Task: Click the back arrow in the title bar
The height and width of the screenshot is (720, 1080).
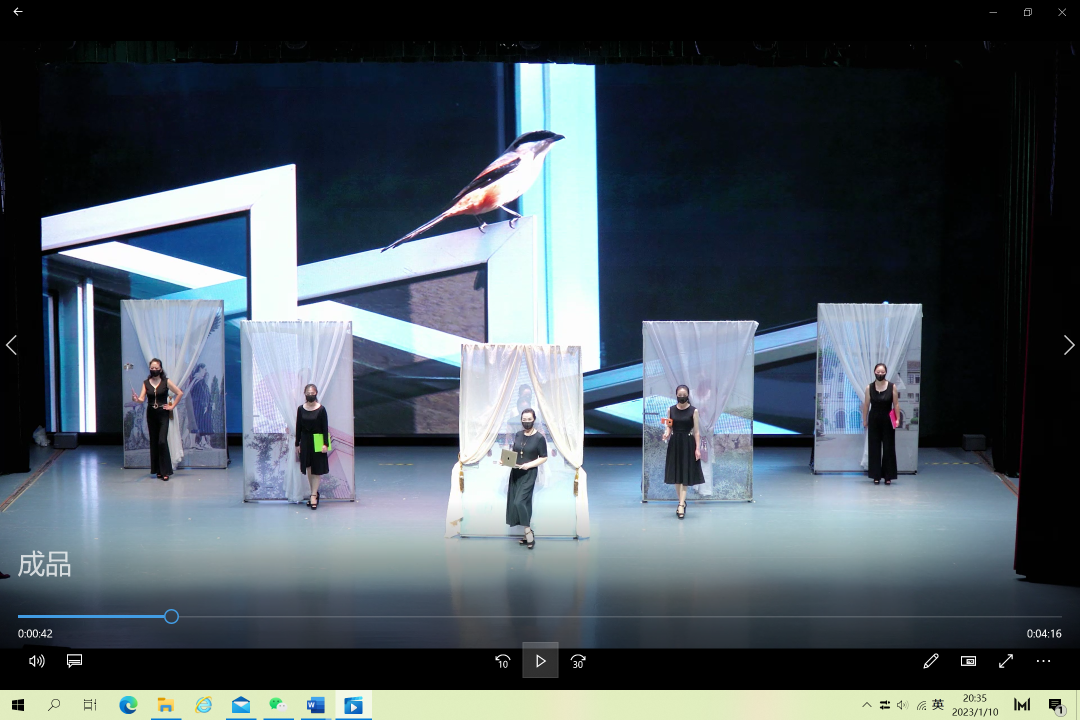Action: [18, 12]
